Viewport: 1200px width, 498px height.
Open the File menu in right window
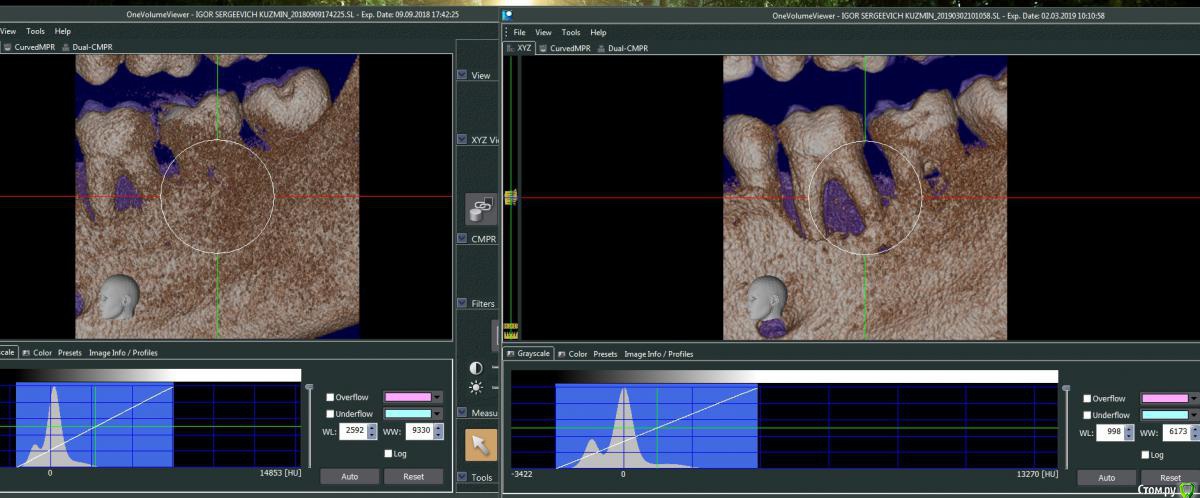(519, 32)
